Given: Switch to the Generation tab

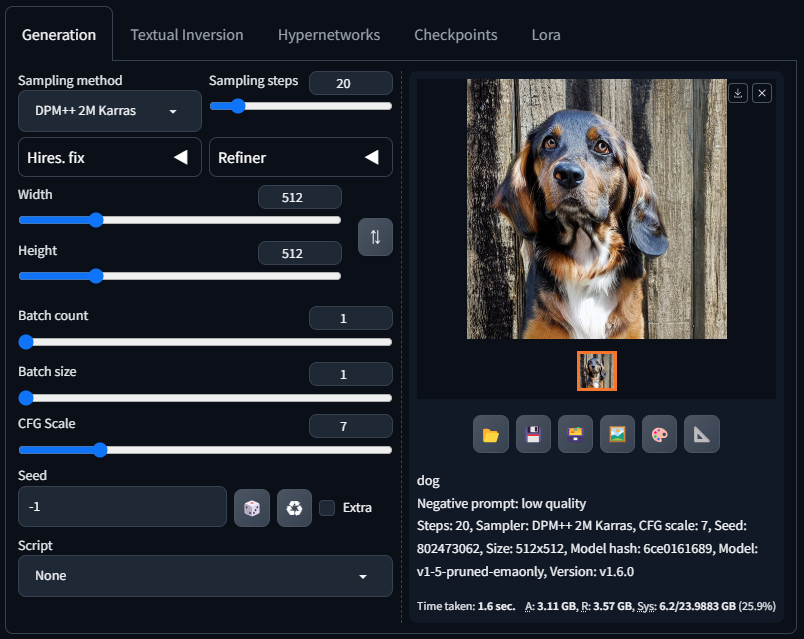Looking at the screenshot, I should tap(59, 35).
